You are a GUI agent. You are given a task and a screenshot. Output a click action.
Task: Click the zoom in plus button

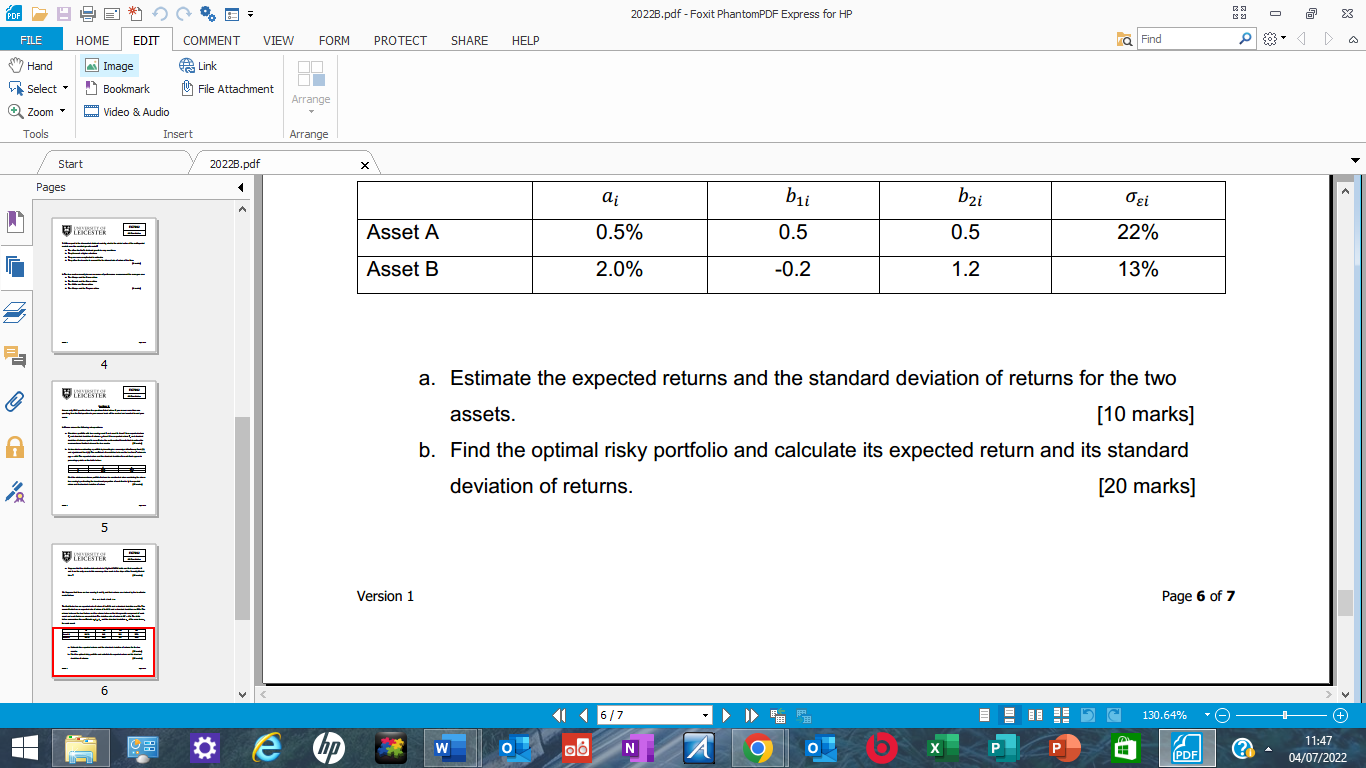pos(1341,716)
